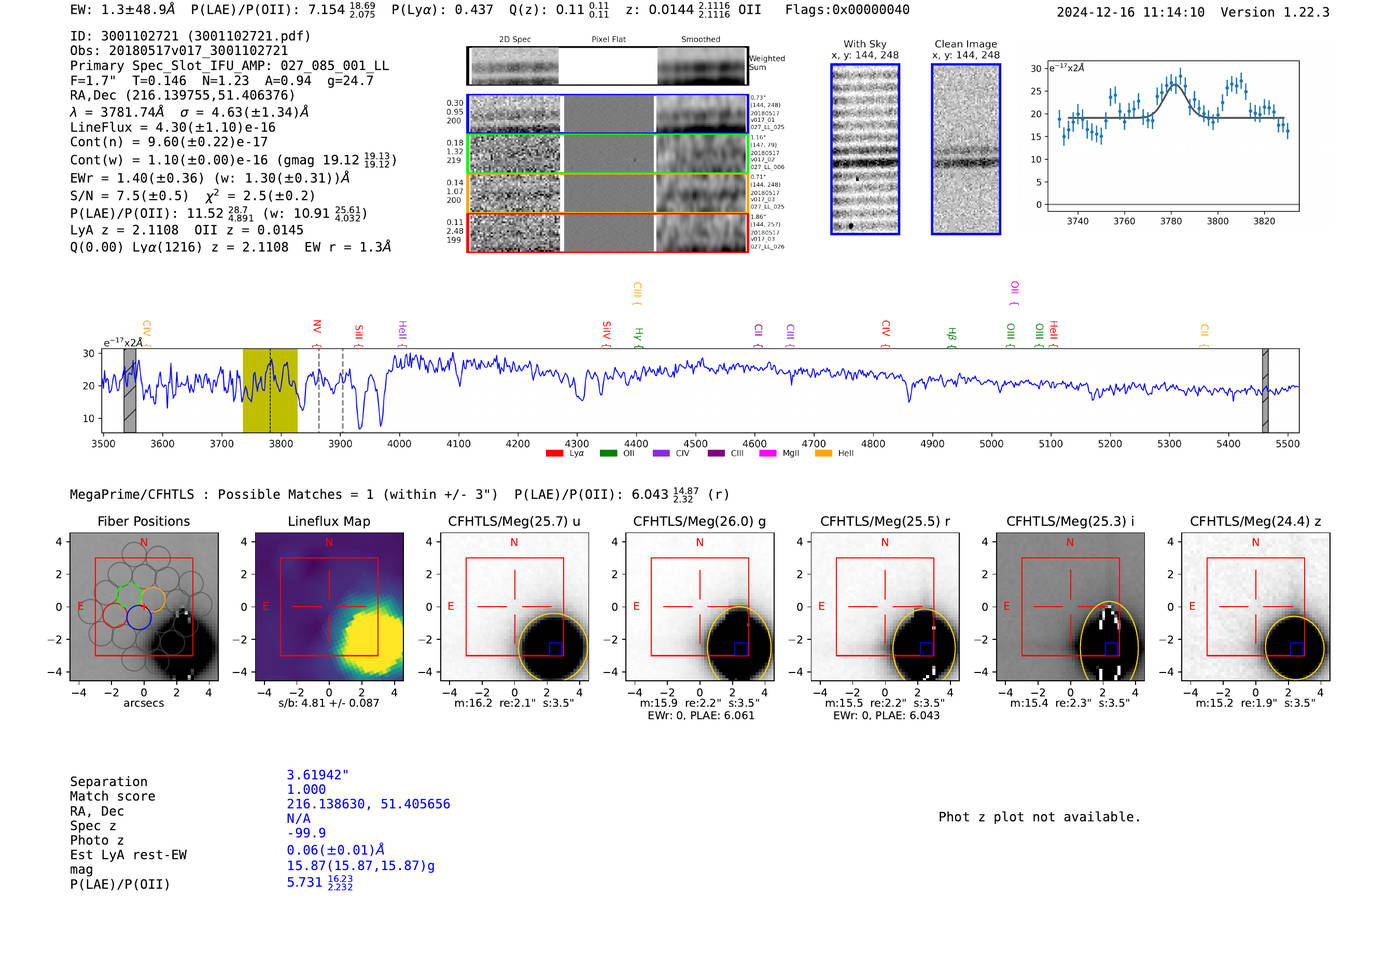Select the yellow highlighted emission region near 3780

coord(270,390)
